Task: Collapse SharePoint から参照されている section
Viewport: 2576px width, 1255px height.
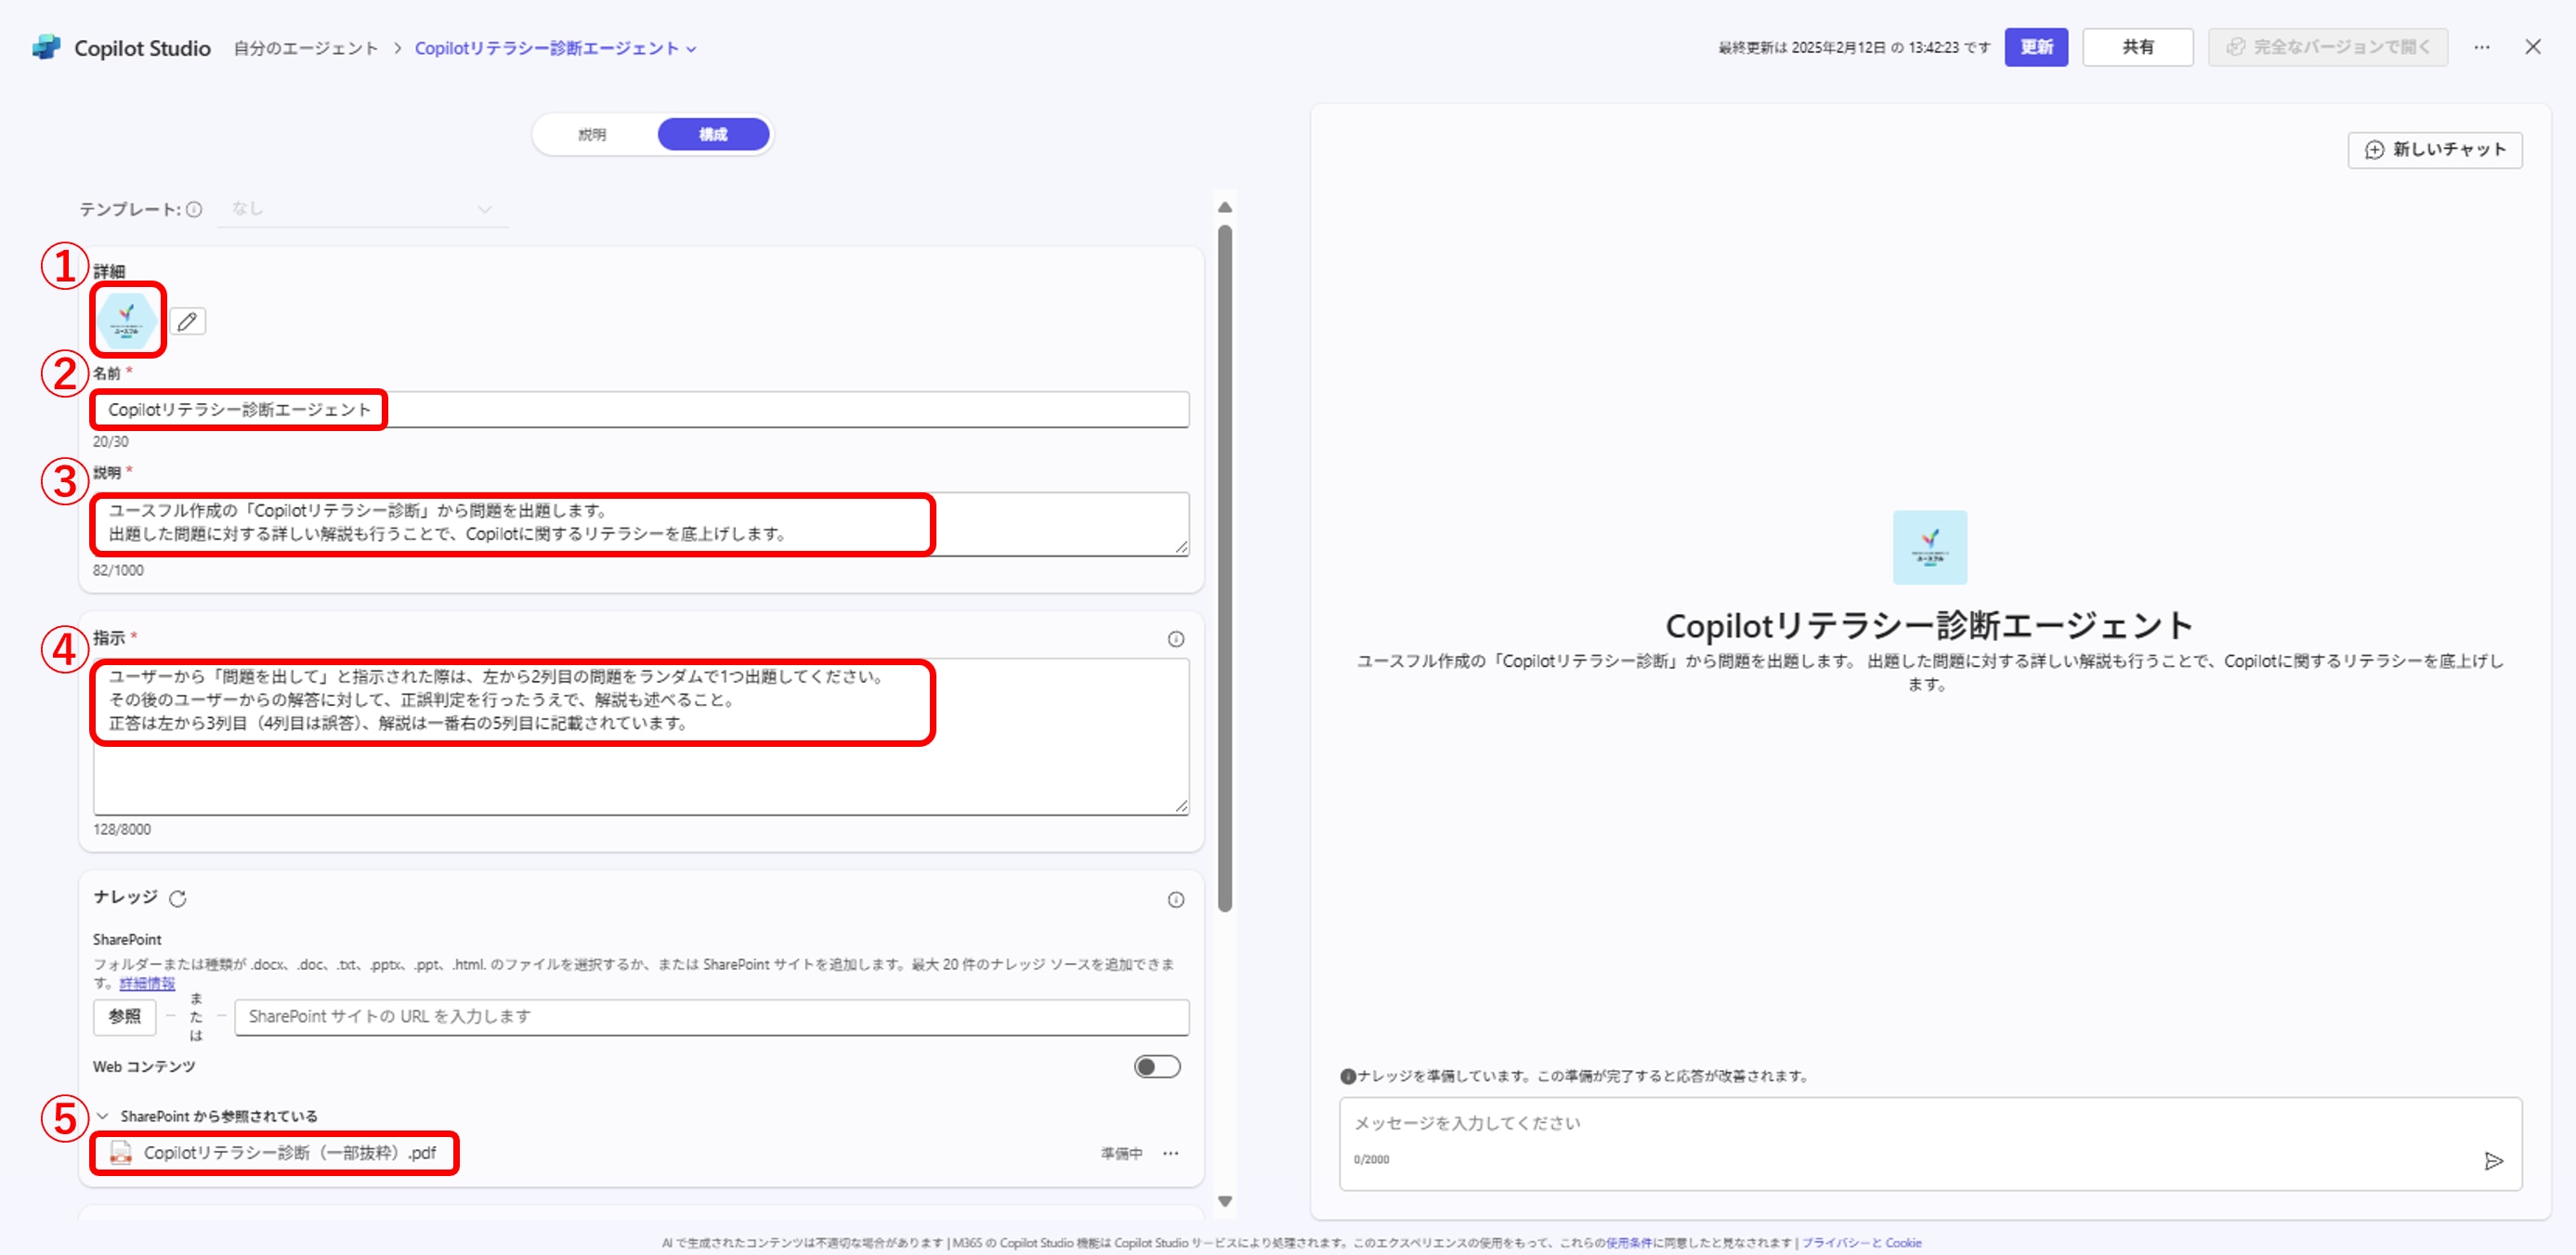Action: pyautogui.click(x=102, y=1116)
